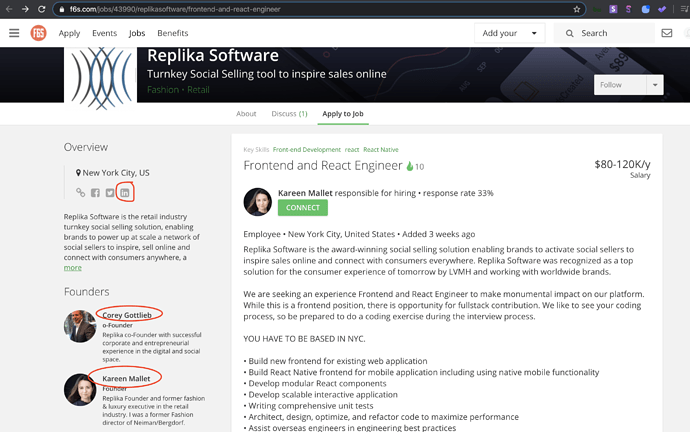This screenshot has width=690, height=432.
Task: Expand the 'Add your' dropdown
Action: coord(508,33)
